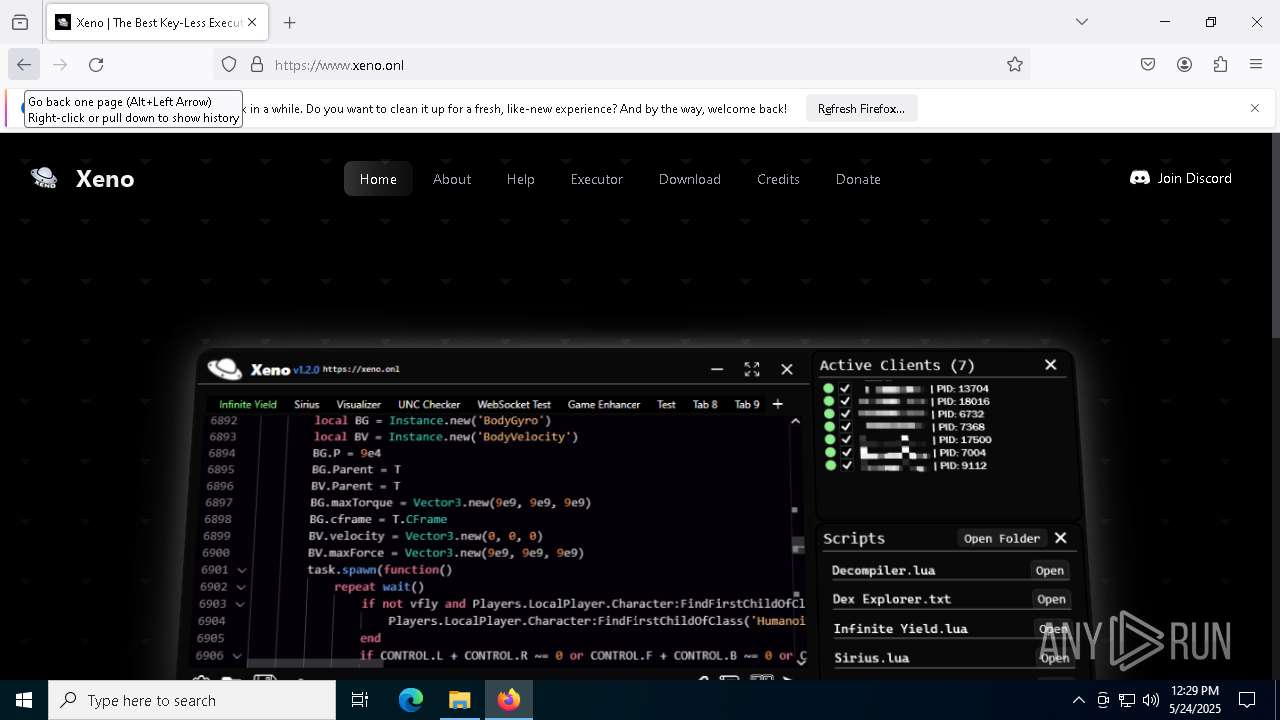
Task: Toggle fullscreen on the Xeno executor
Action: click(752, 369)
